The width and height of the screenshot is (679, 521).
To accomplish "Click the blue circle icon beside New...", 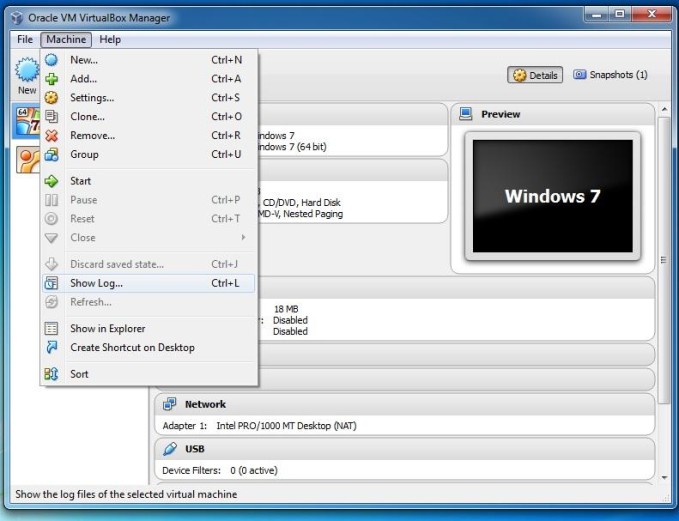I will pyautogui.click(x=52, y=60).
